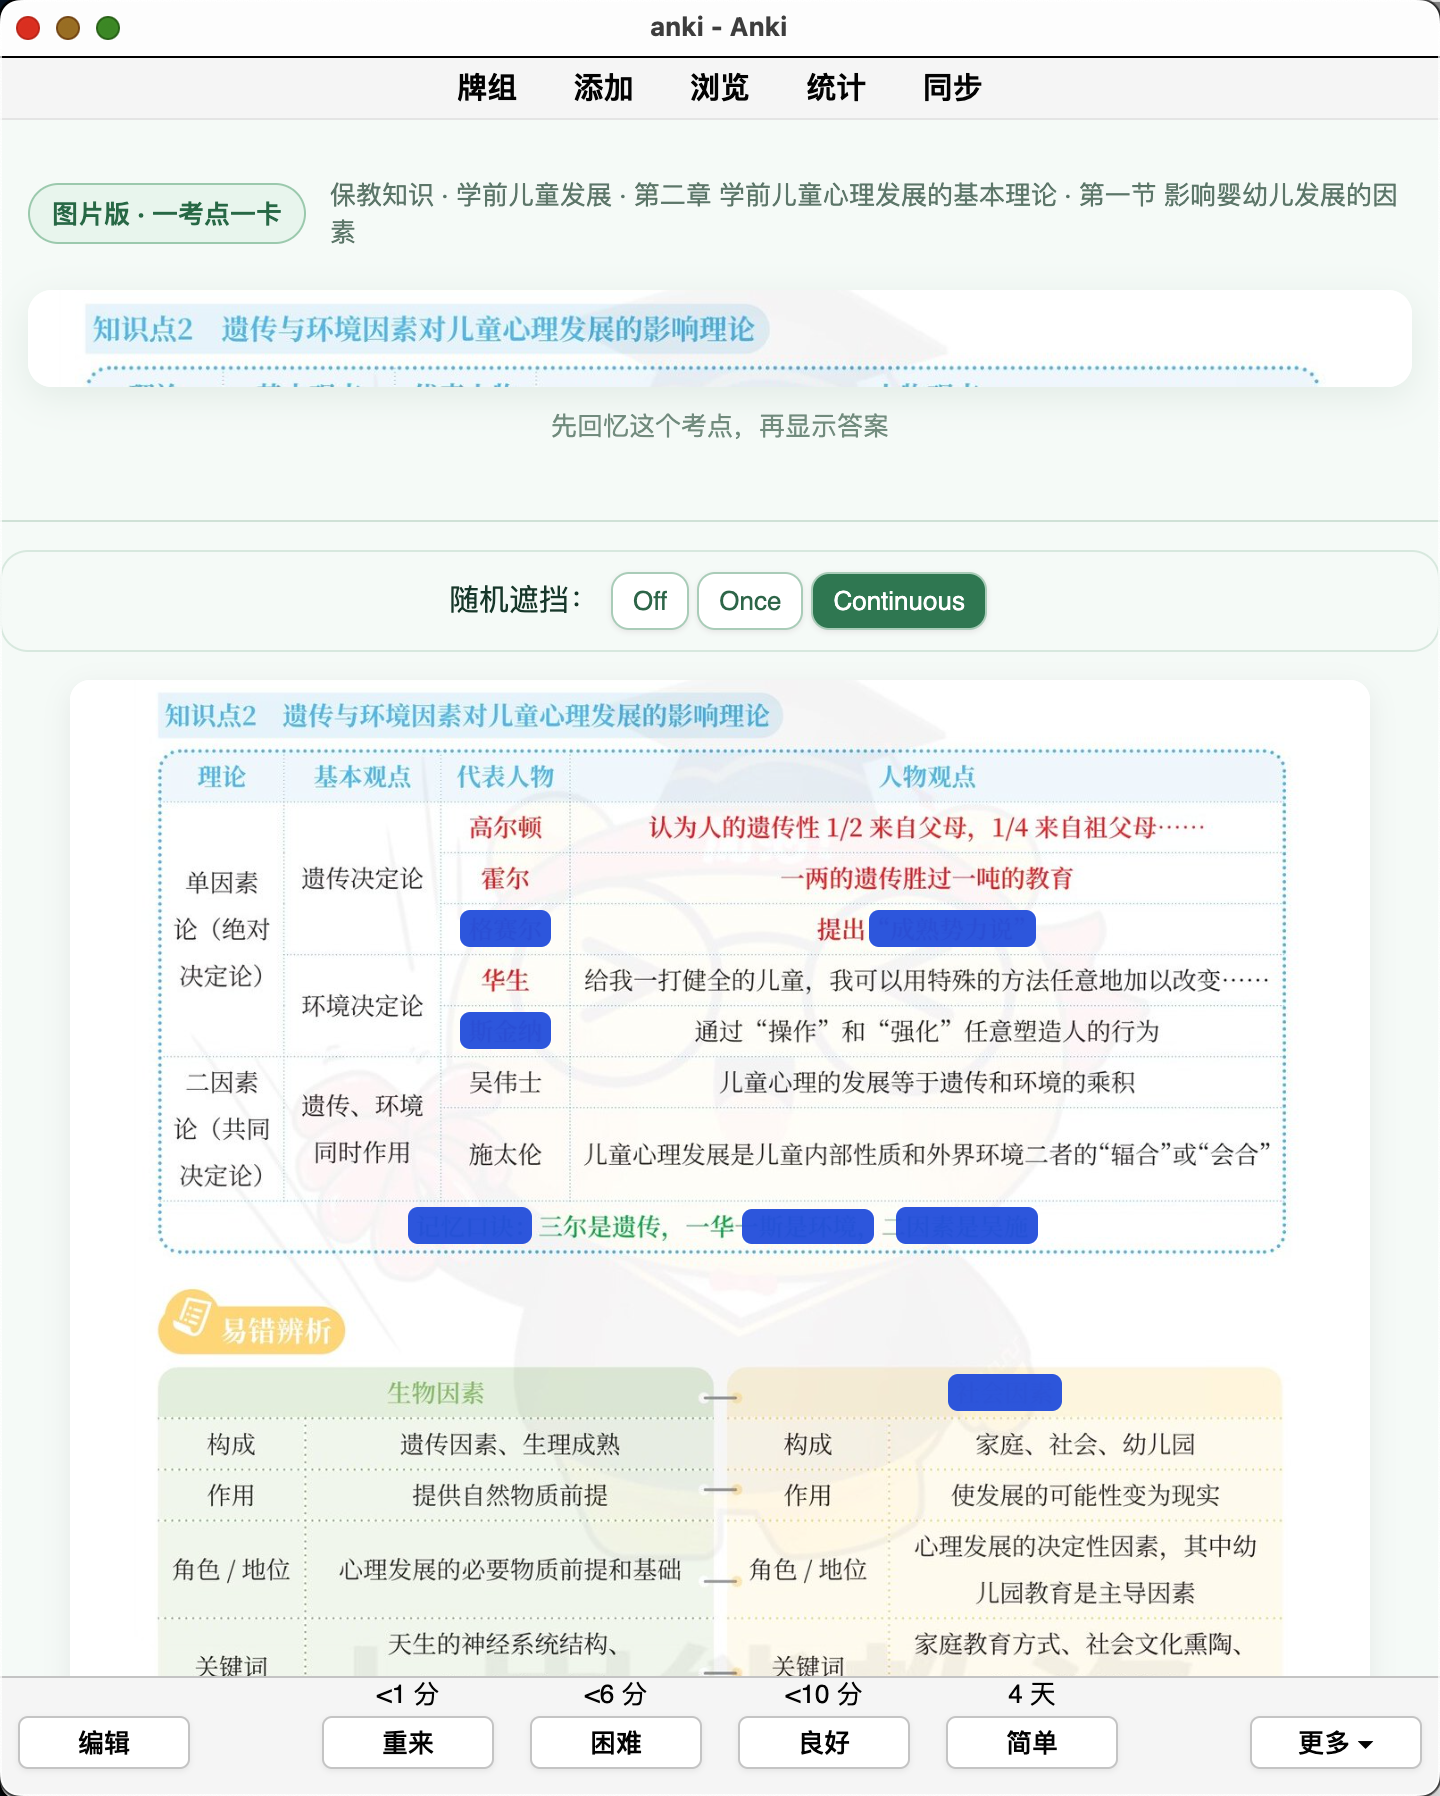The image size is (1440, 1796).
Task: Rate the card 简单 (easy)
Action: pos(1032,1743)
